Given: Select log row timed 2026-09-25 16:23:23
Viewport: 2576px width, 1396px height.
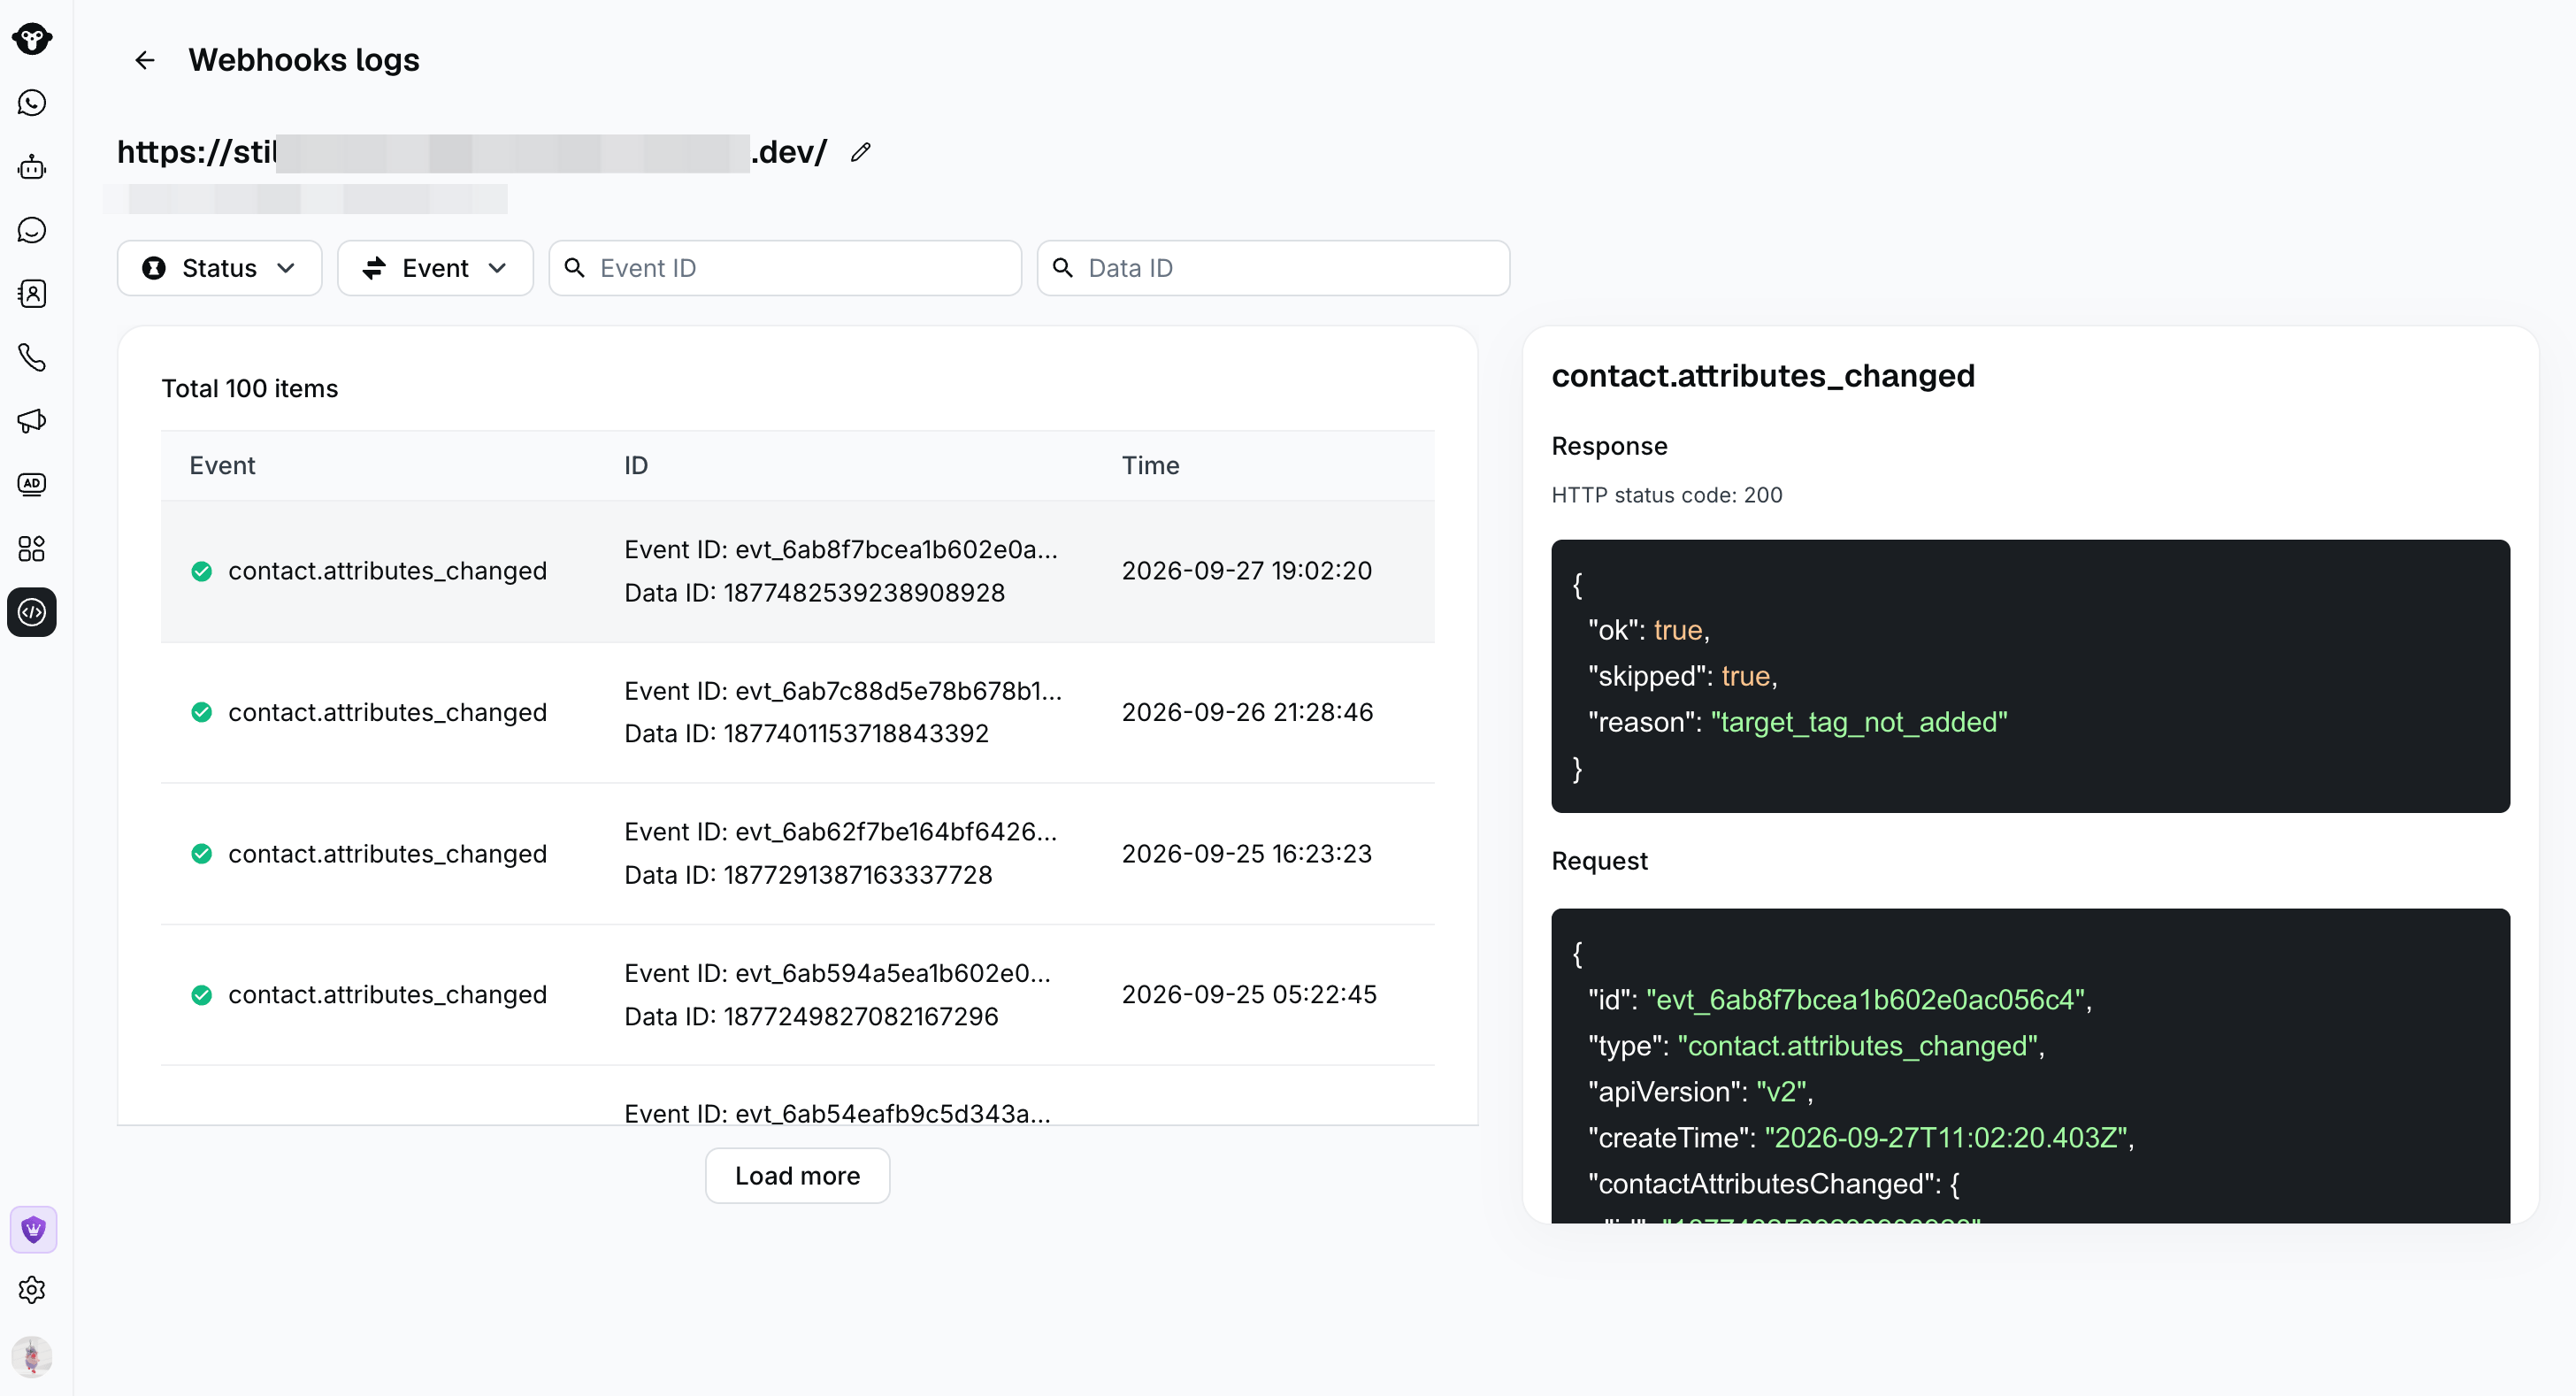Looking at the screenshot, I should pyautogui.click(x=797, y=854).
